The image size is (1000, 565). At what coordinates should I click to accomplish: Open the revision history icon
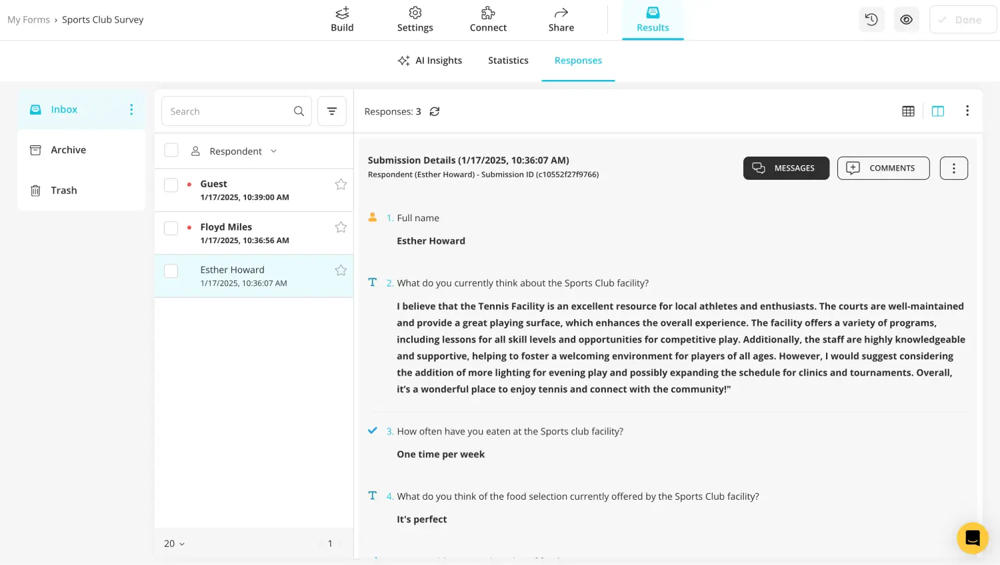871,20
